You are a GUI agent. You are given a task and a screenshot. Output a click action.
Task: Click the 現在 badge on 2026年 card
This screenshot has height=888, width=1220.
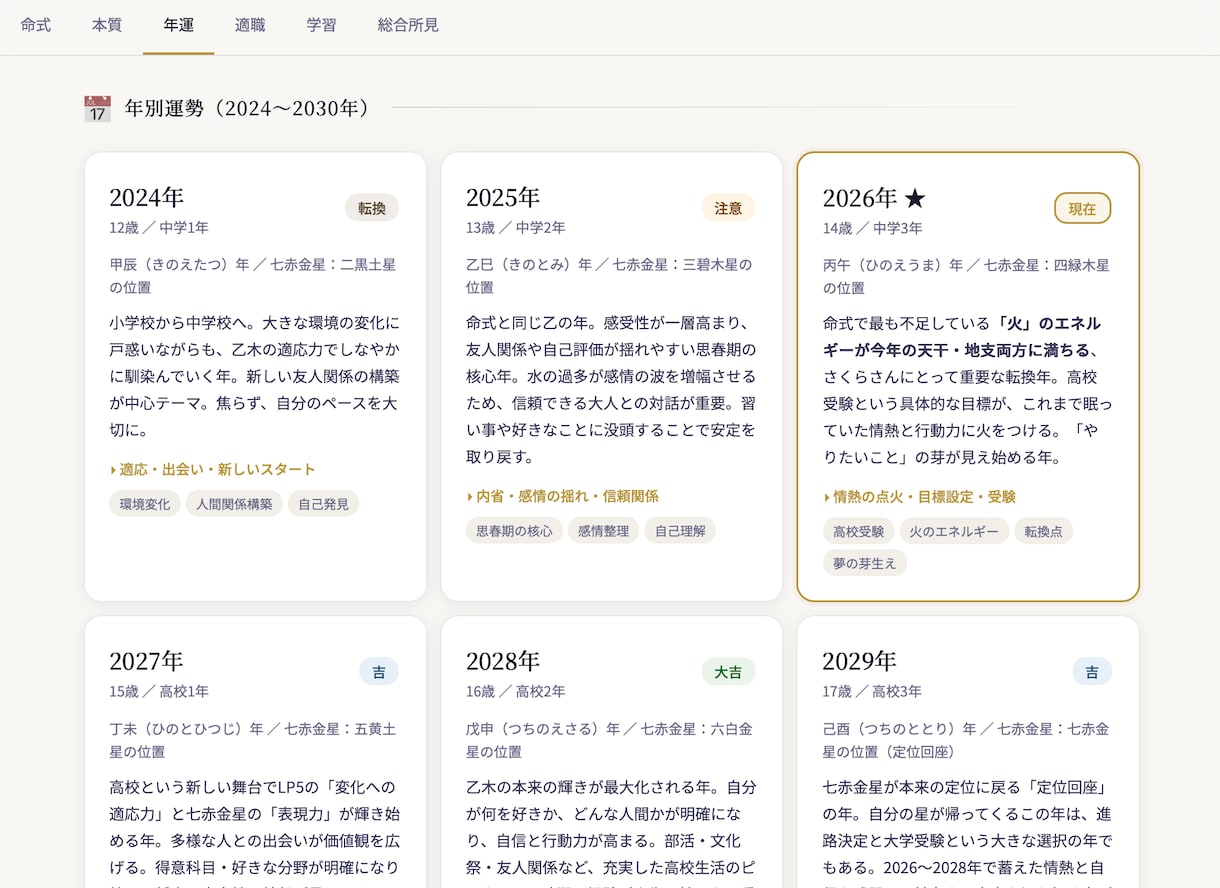(1083, 208)
